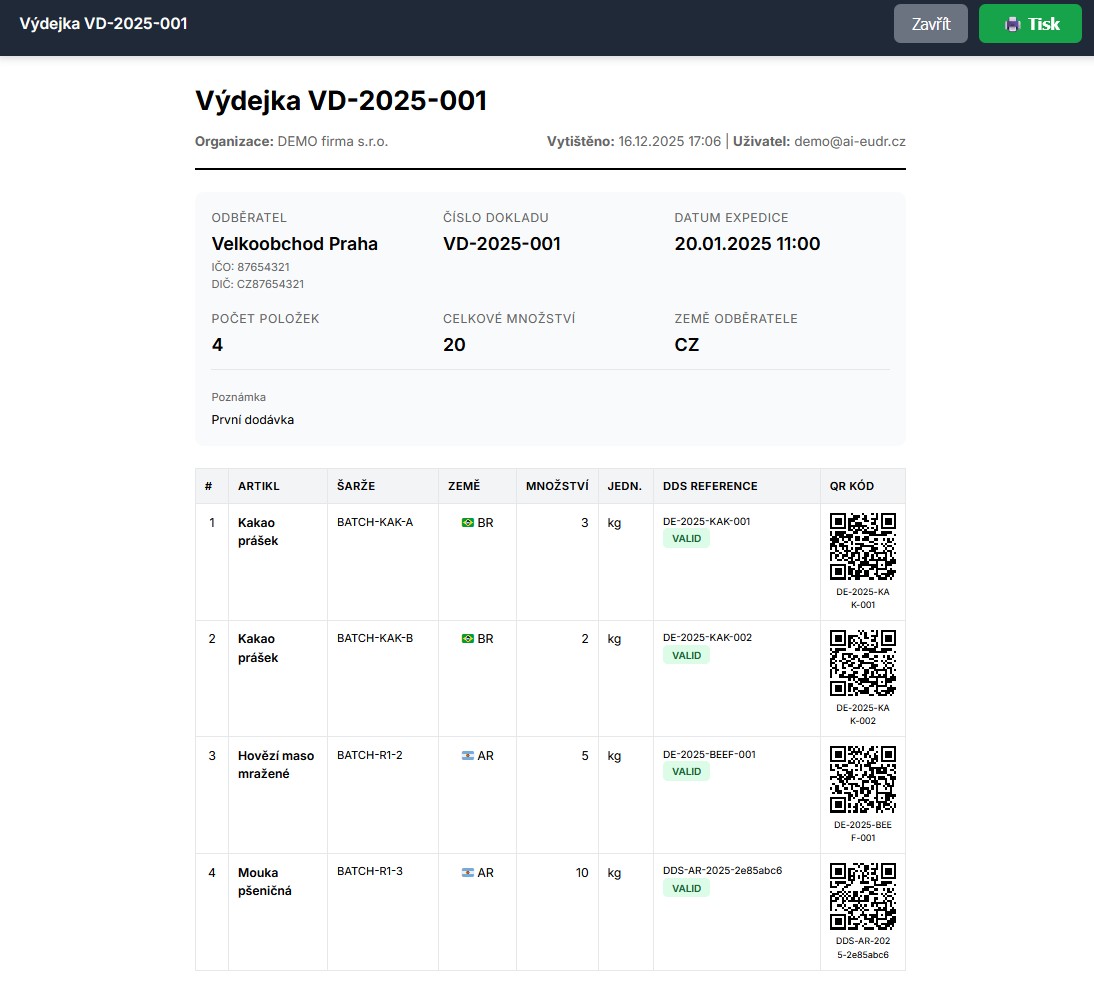1094x987 pixels.
Task: Click the QR code for DE-2025-BEEF-001
Action: tap(862, 779)
